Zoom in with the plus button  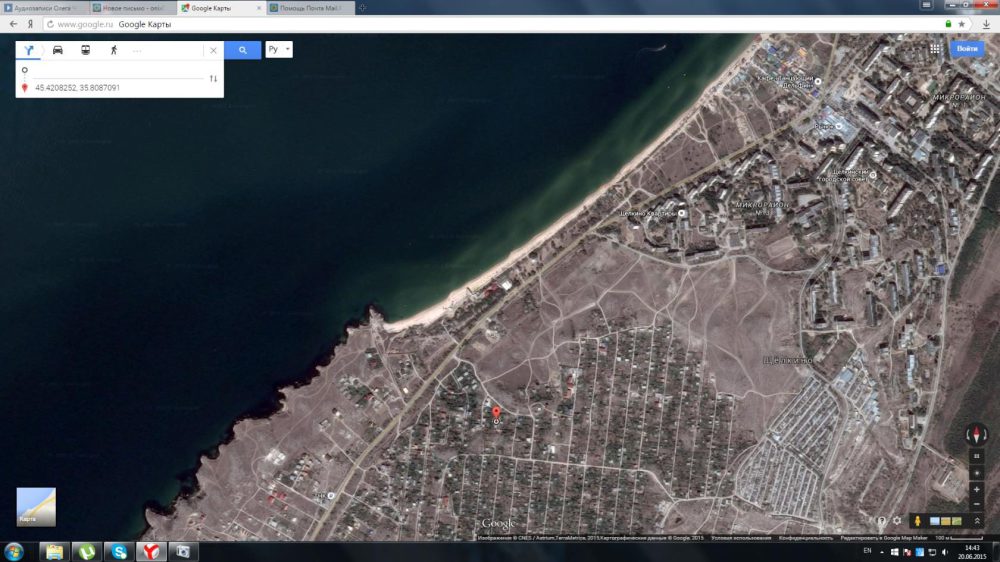976,490
